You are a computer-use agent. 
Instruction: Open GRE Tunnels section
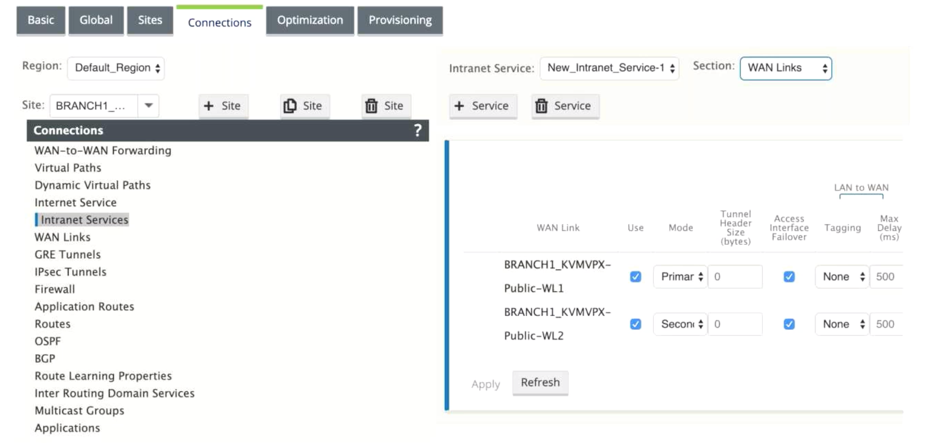tap(68, 255)
